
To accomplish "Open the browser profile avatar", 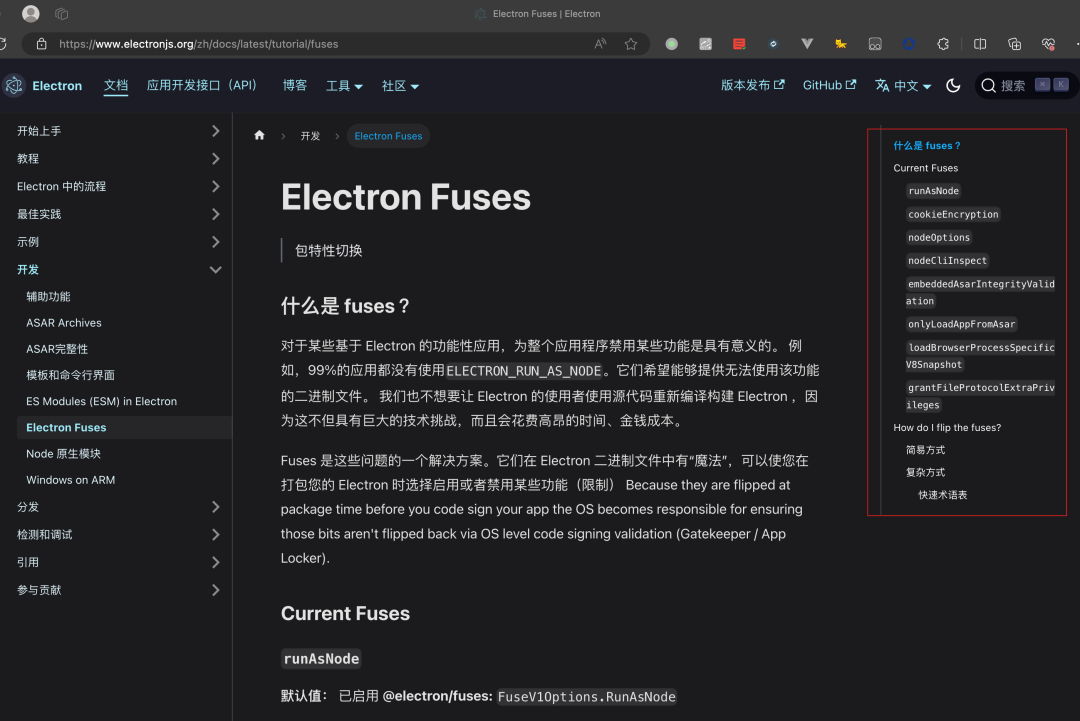I will 30,13.
